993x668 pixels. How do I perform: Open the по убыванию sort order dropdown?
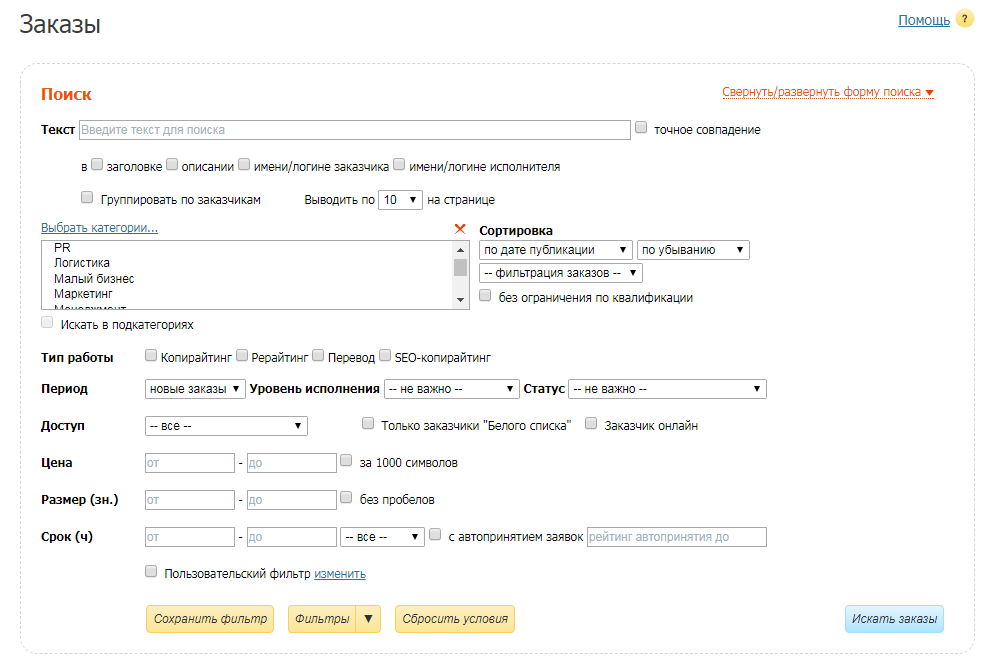click(693, 250)
